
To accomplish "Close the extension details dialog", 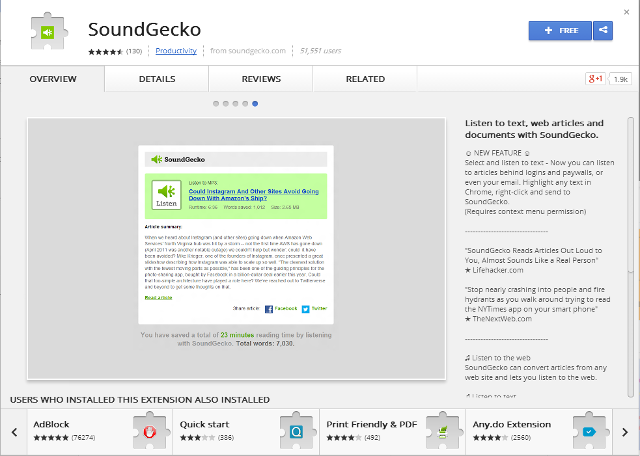I will pyautogui.click(x=627, y=12).
